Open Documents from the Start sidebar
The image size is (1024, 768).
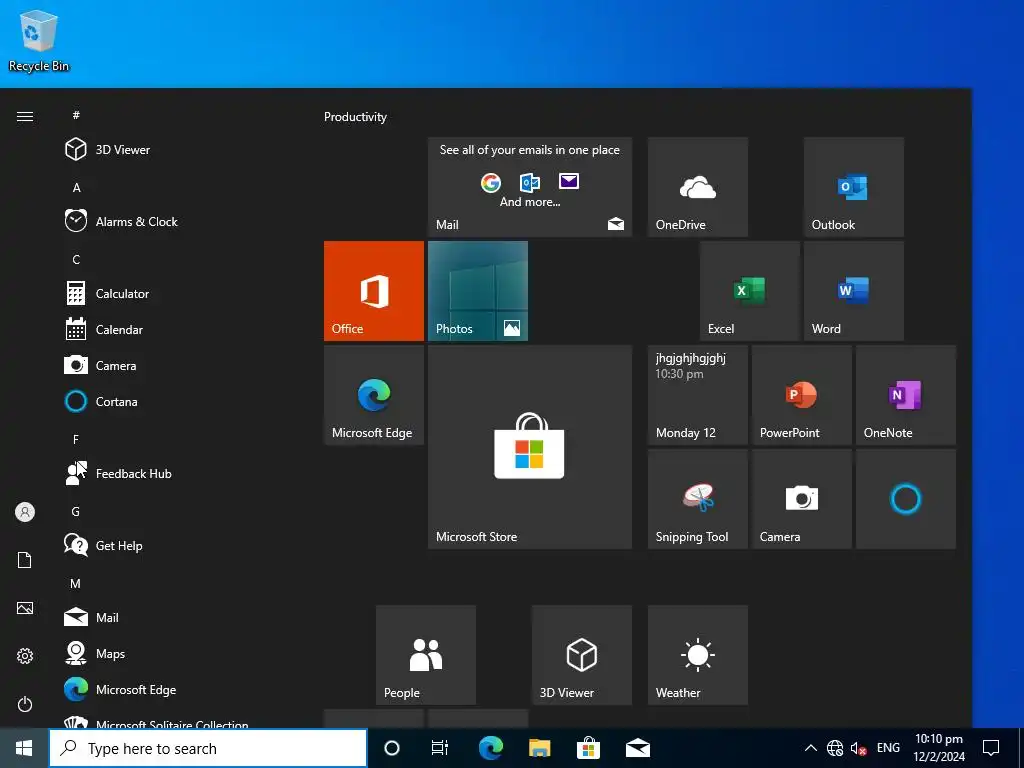click(x=25, y=560)
